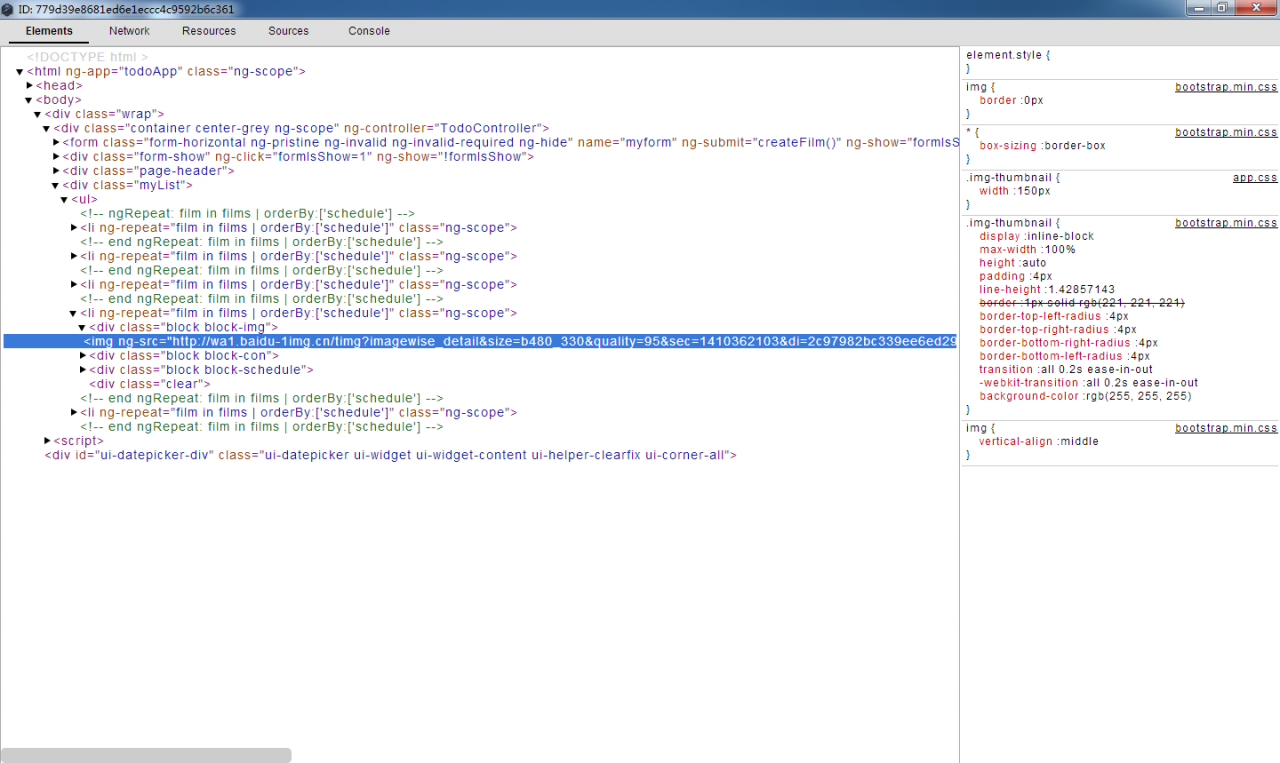Screen dimensions: 1280x763
Task: Switch to the Sources tab
Action: [288, 31]
